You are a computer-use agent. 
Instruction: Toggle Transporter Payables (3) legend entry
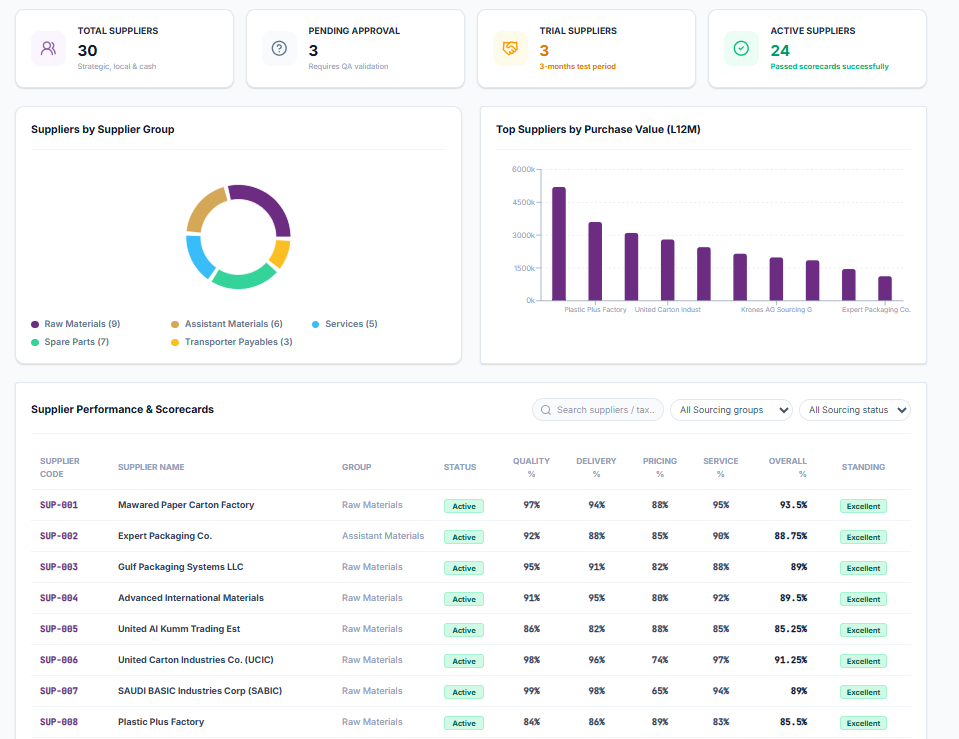[232, 342]
